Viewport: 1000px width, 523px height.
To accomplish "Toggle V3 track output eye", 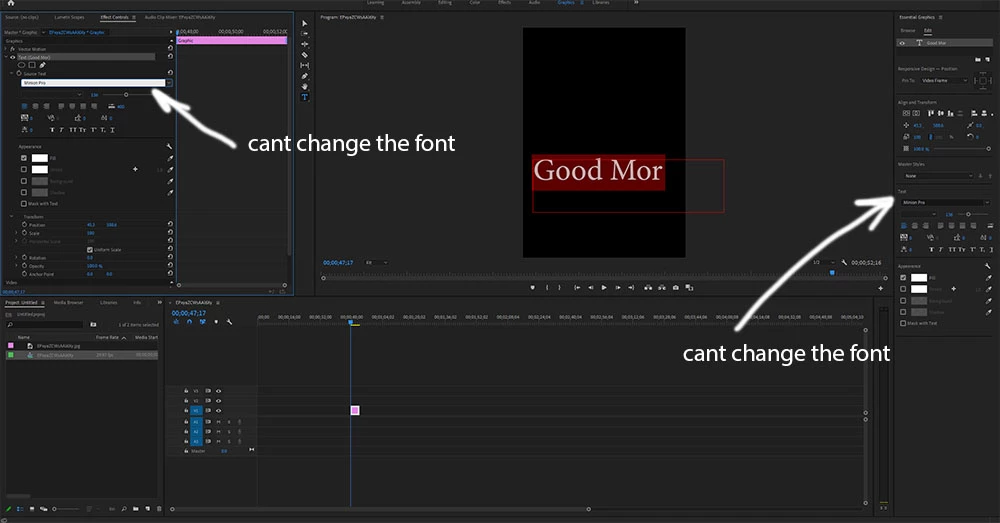I will point(218,391).
